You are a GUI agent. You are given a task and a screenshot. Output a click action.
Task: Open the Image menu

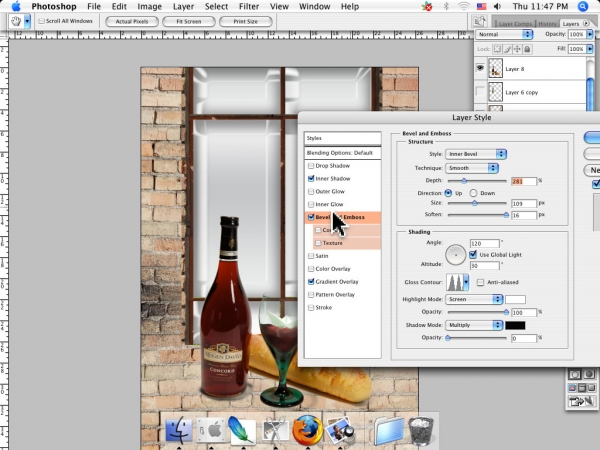click(x=149, y=7)
